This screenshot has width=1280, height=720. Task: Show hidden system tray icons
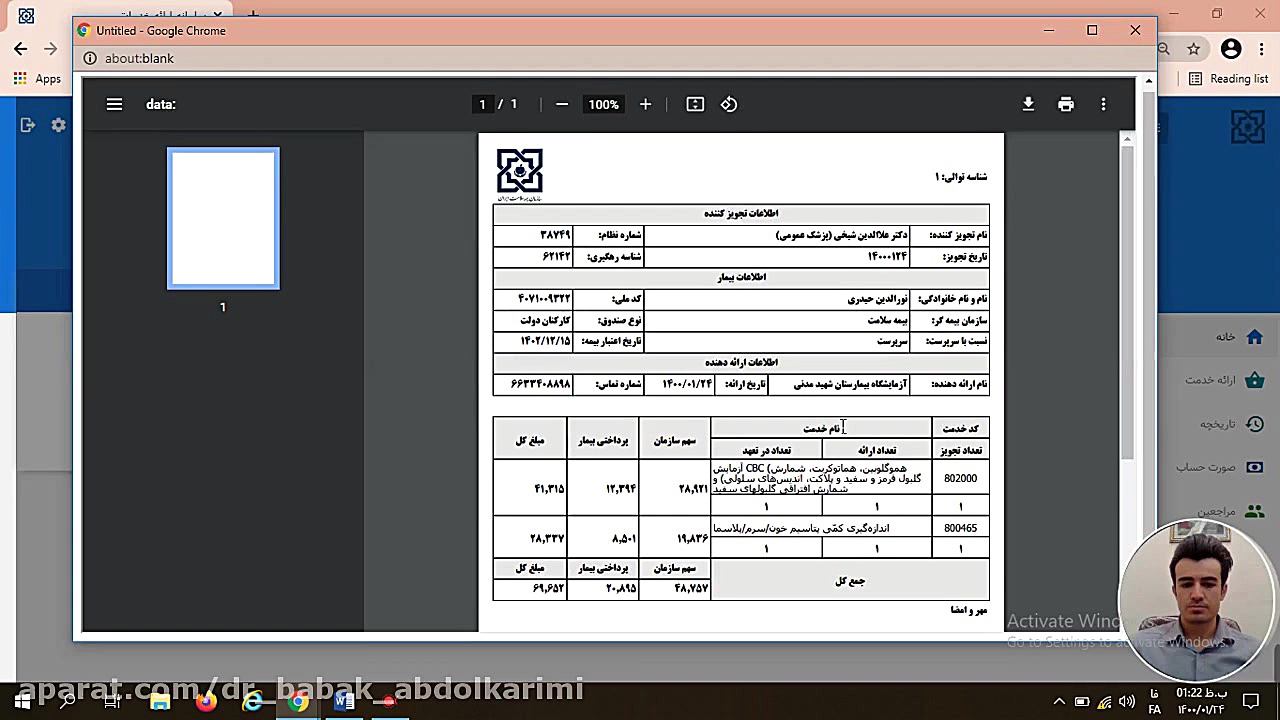point(1059,701)
